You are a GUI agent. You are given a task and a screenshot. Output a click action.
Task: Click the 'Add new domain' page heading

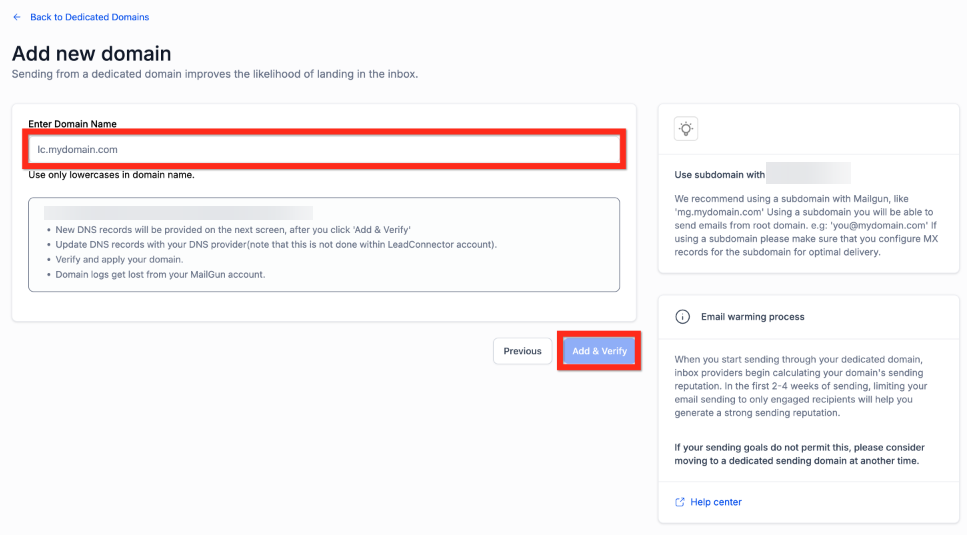click(x=91, y=53)
